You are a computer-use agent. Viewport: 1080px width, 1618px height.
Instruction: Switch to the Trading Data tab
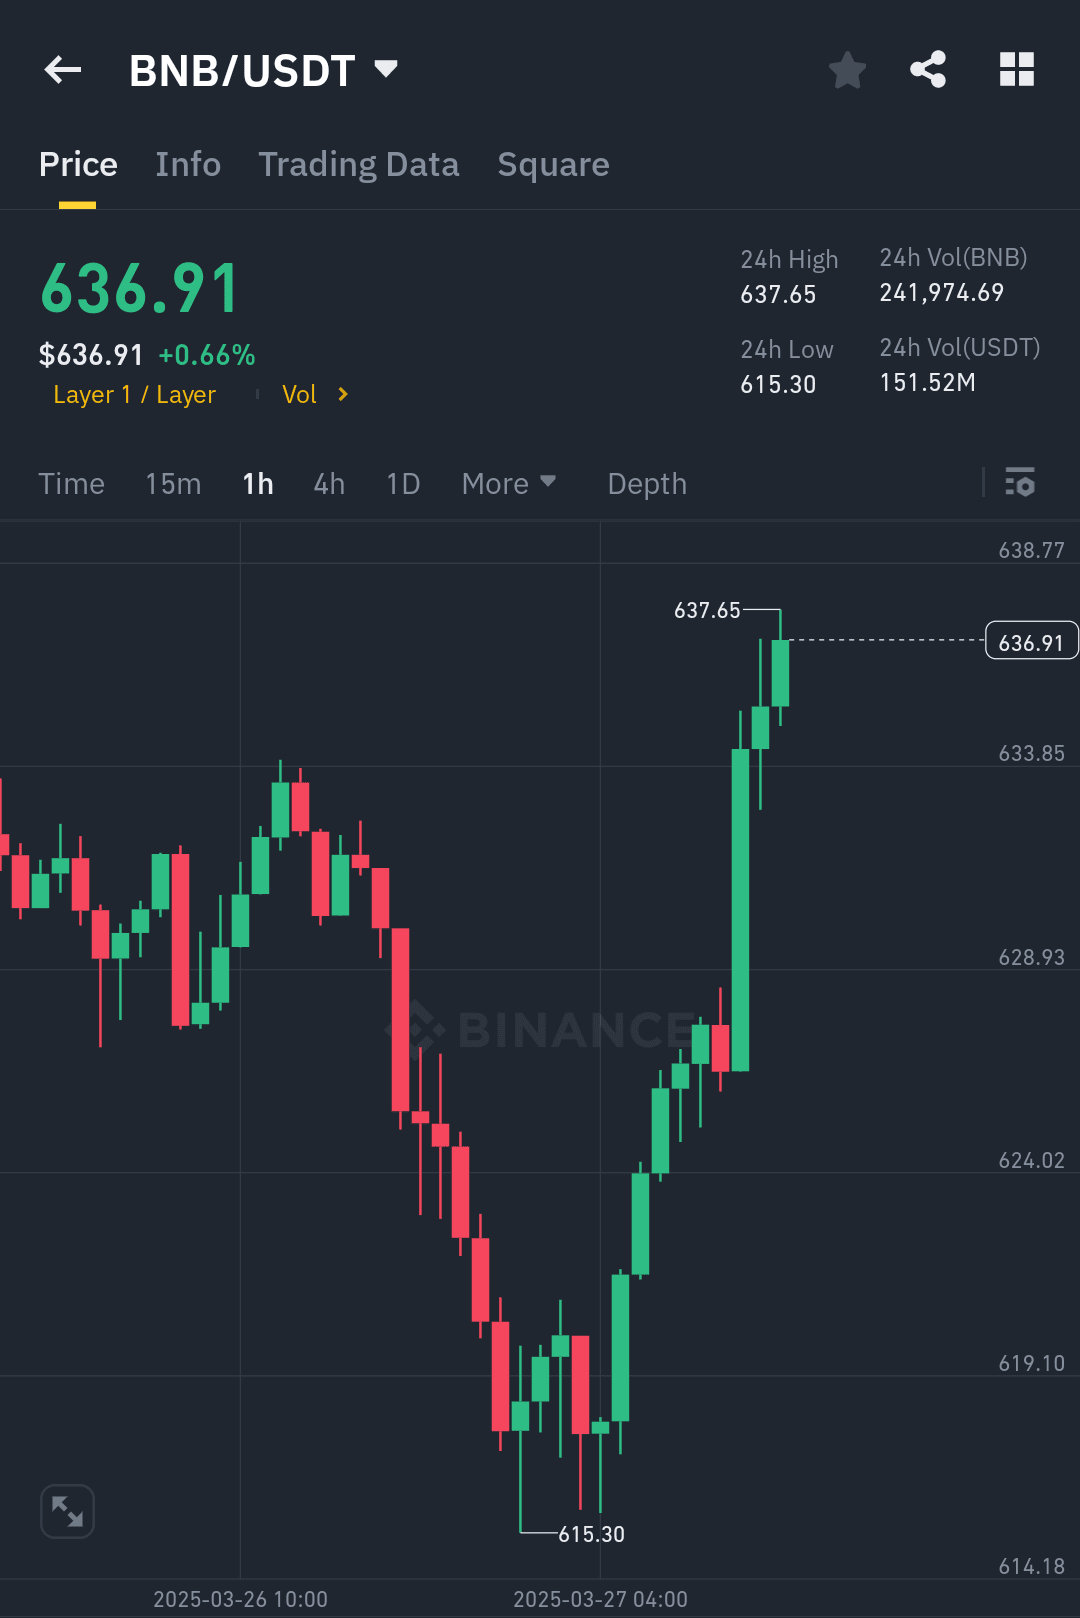(x=359, y=164)
